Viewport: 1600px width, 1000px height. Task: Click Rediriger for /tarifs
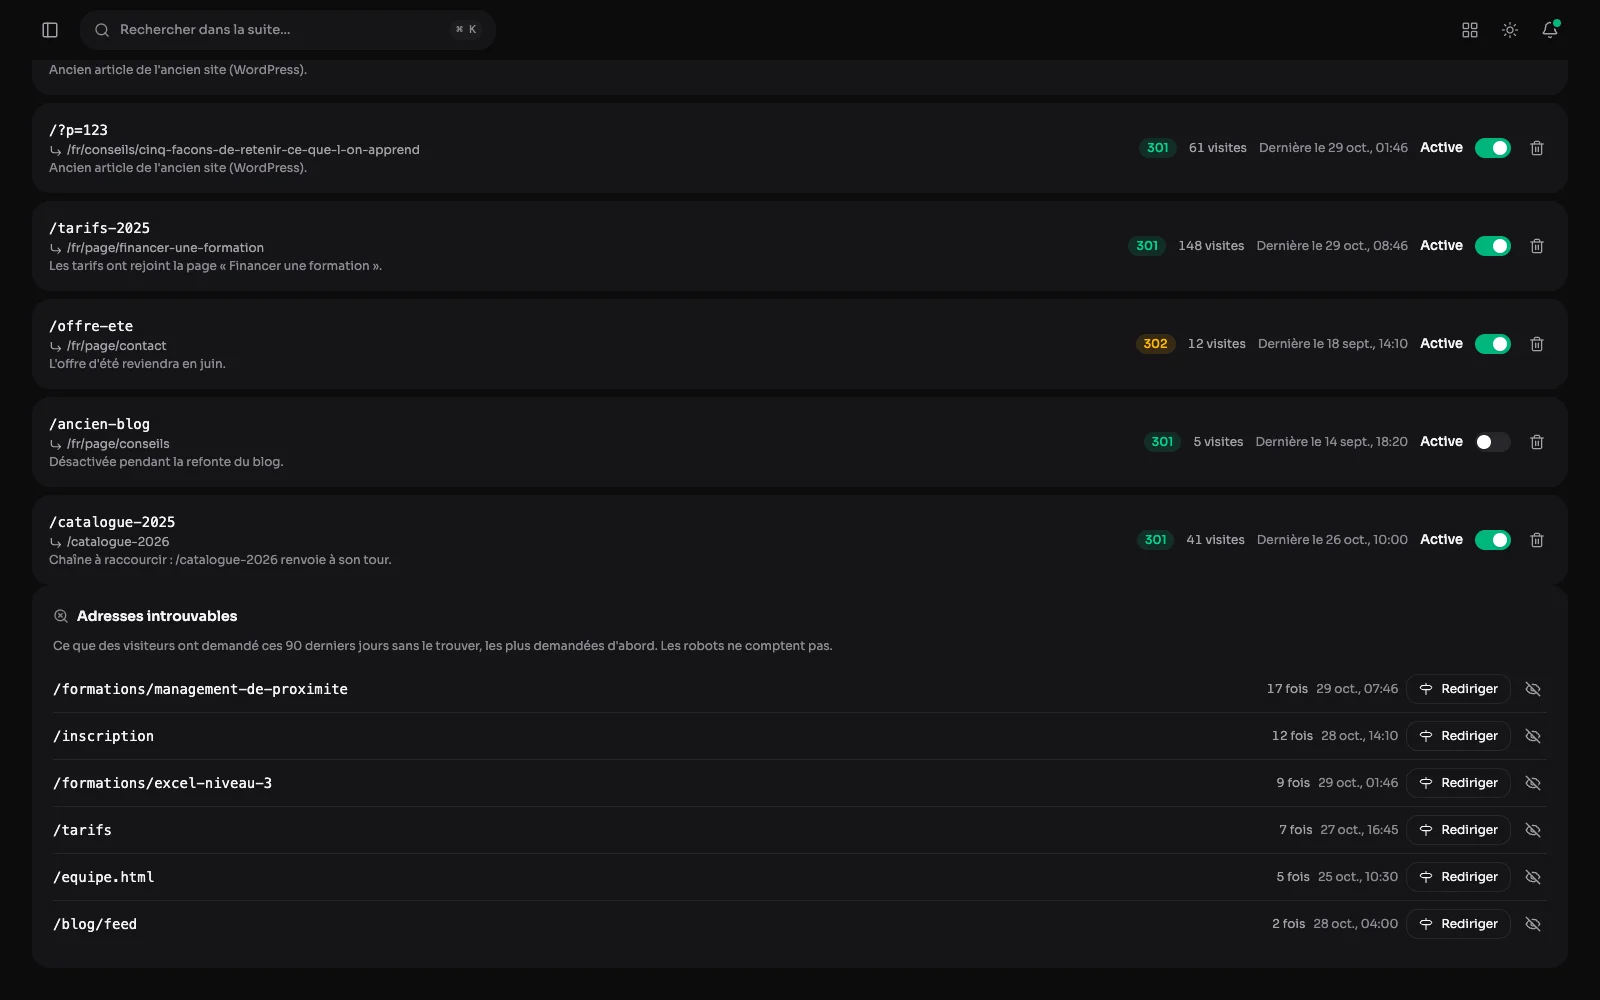point(1458,830)
